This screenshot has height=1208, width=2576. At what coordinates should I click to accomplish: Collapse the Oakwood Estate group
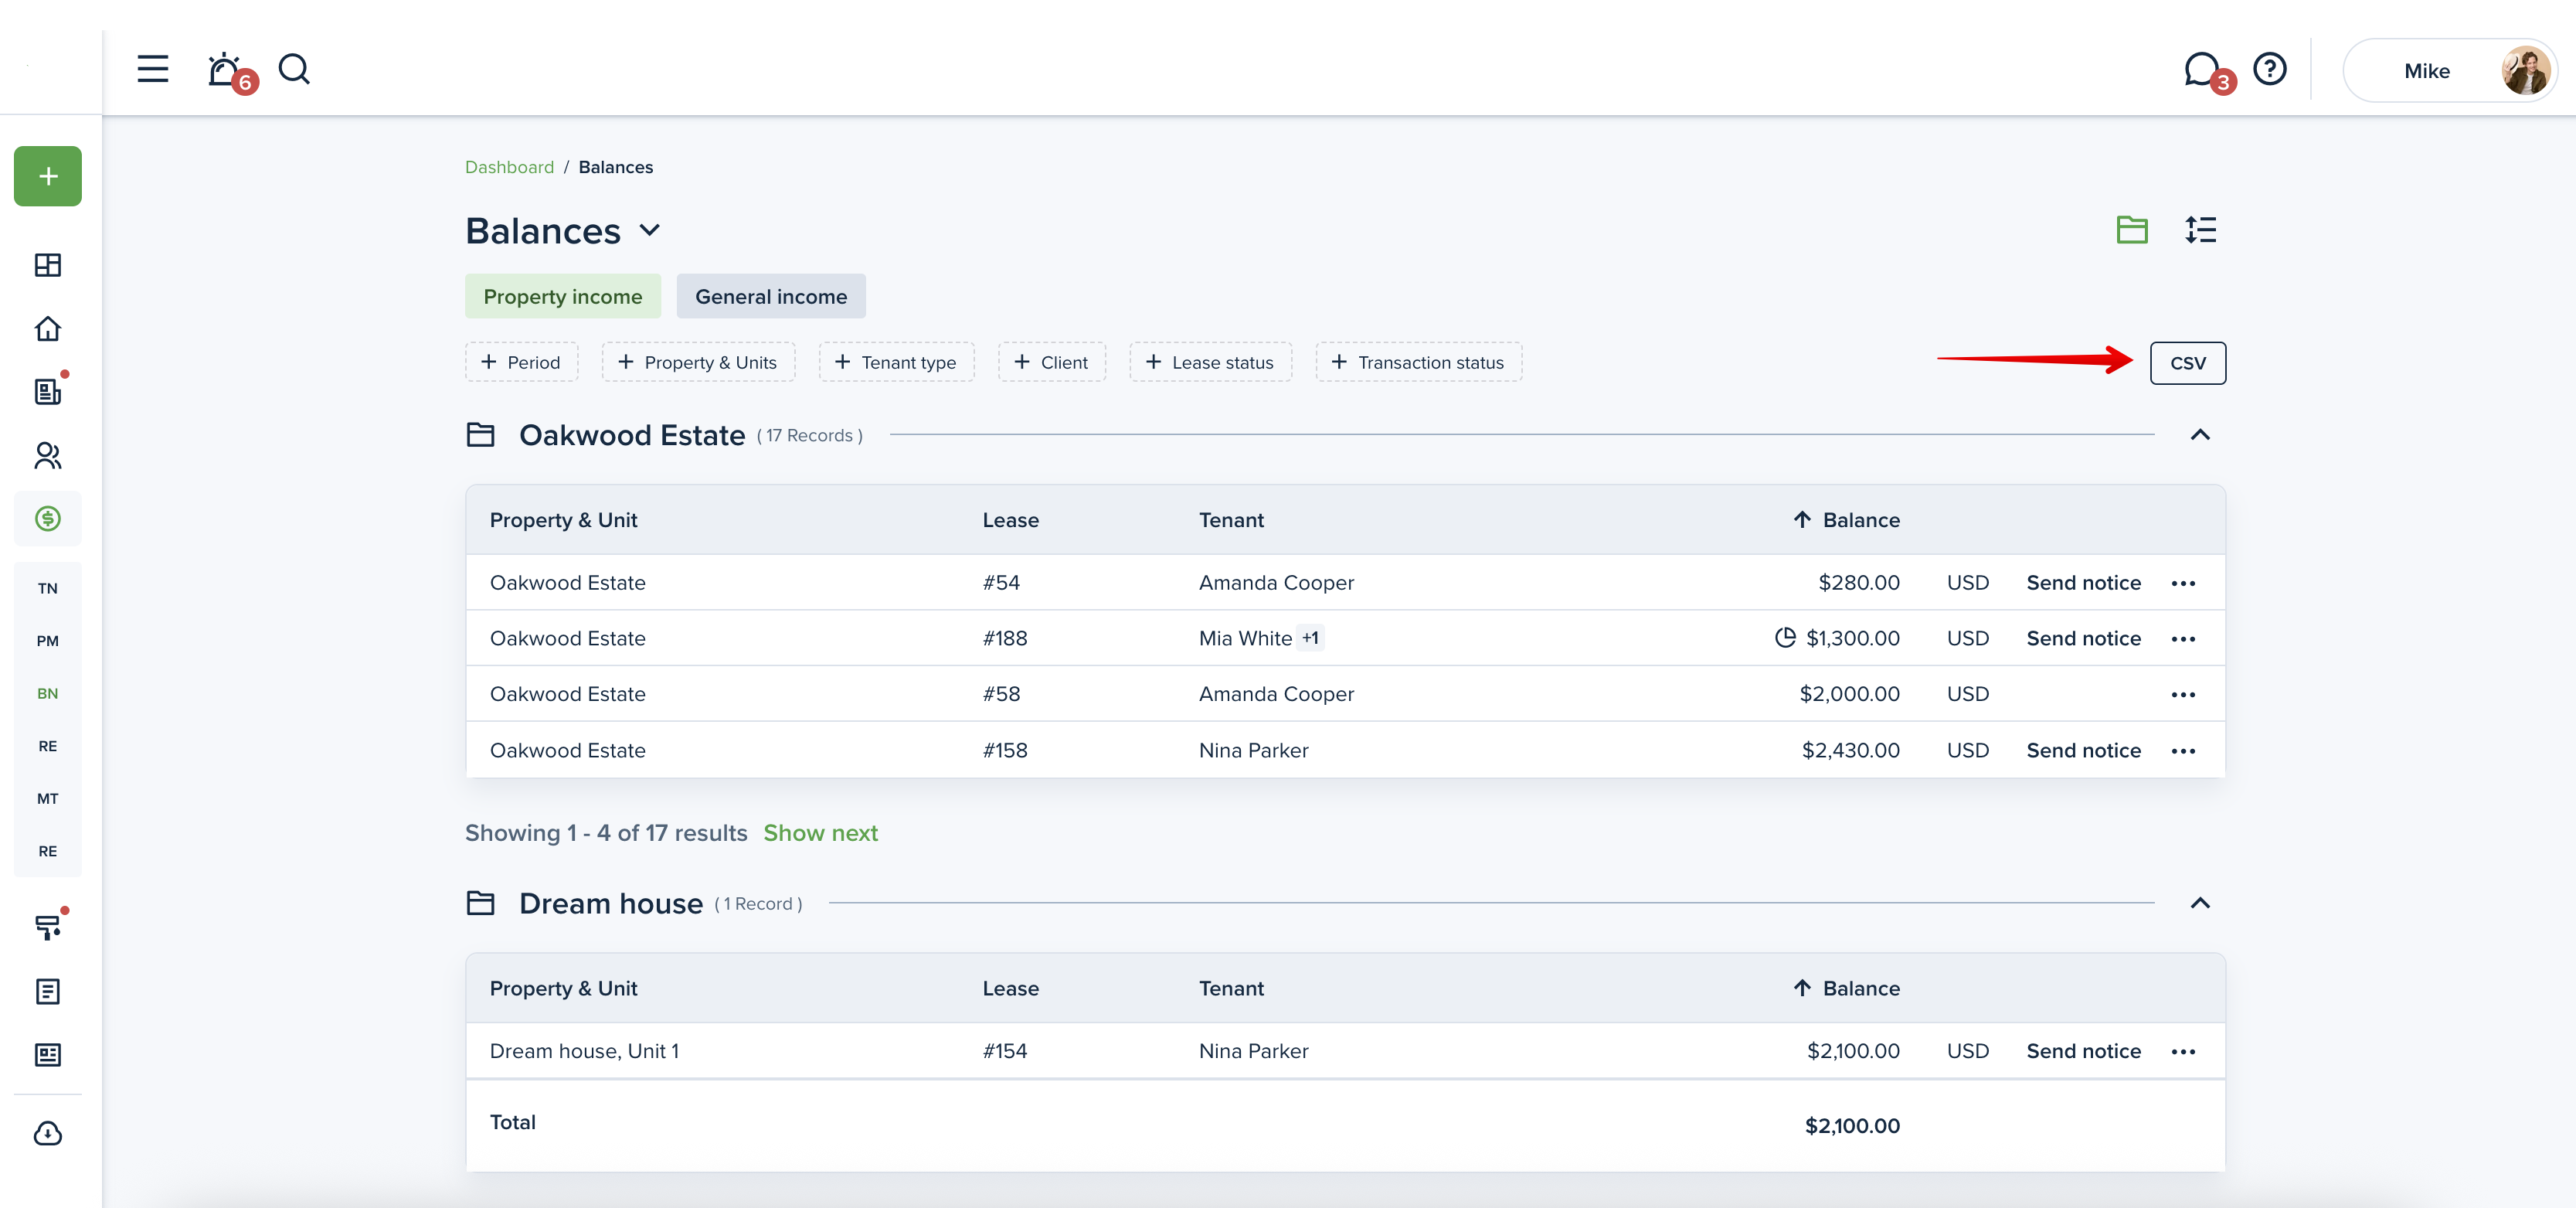[2199, 435]
